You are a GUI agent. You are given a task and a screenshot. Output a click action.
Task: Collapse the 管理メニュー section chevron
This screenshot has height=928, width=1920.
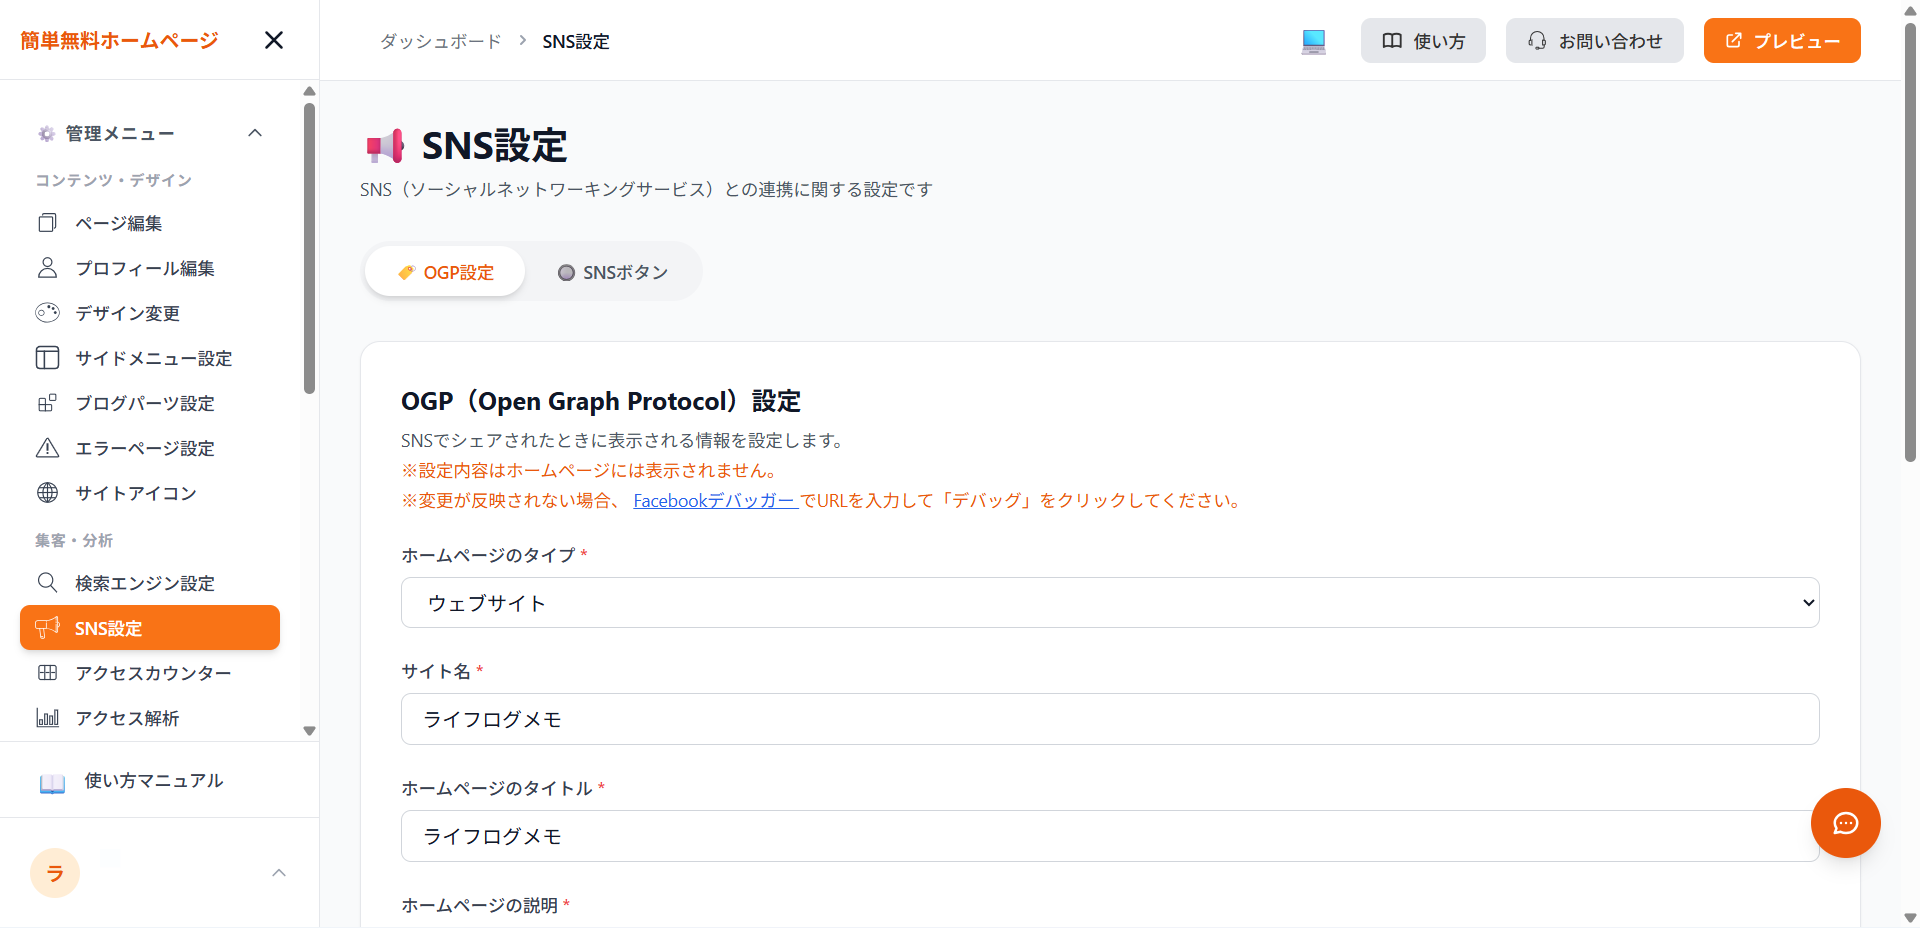[255, 133]
